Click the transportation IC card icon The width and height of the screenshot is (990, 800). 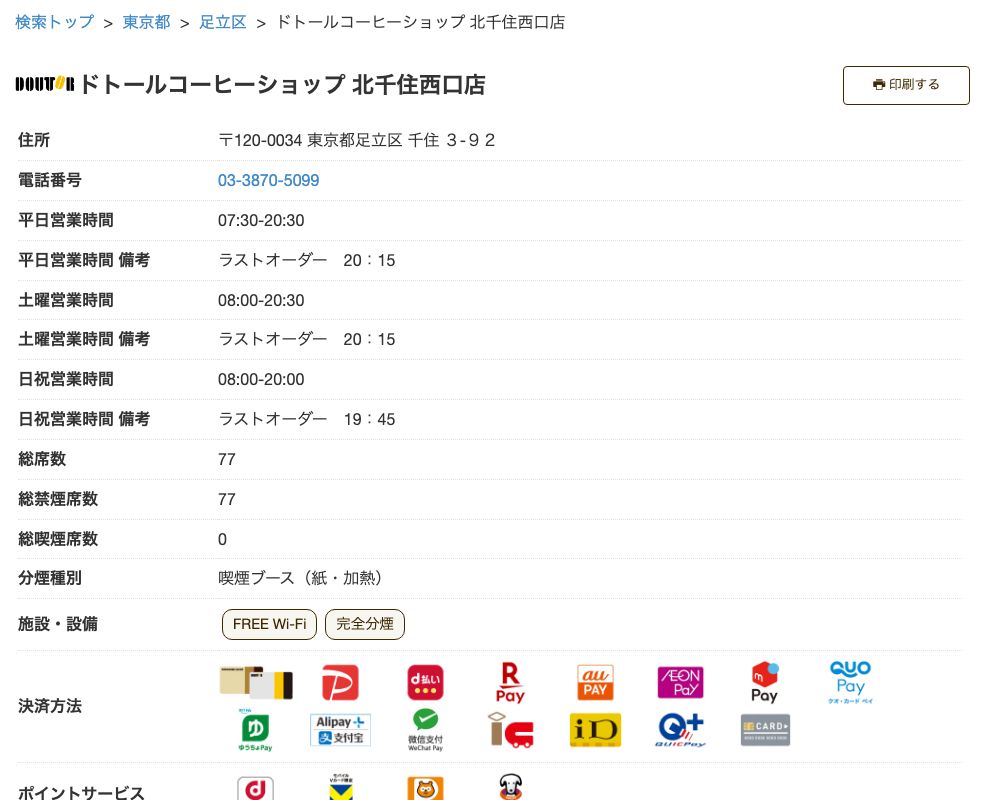tap(510, 730)
